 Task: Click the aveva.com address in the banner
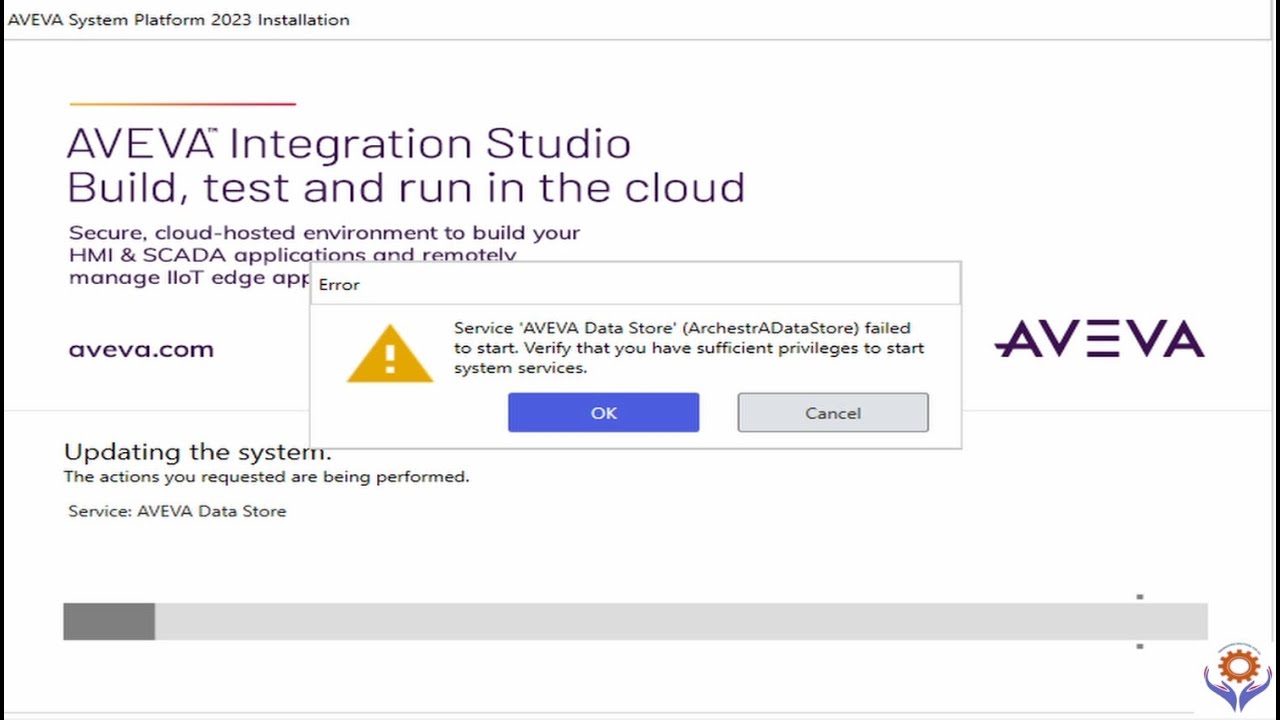141,349
